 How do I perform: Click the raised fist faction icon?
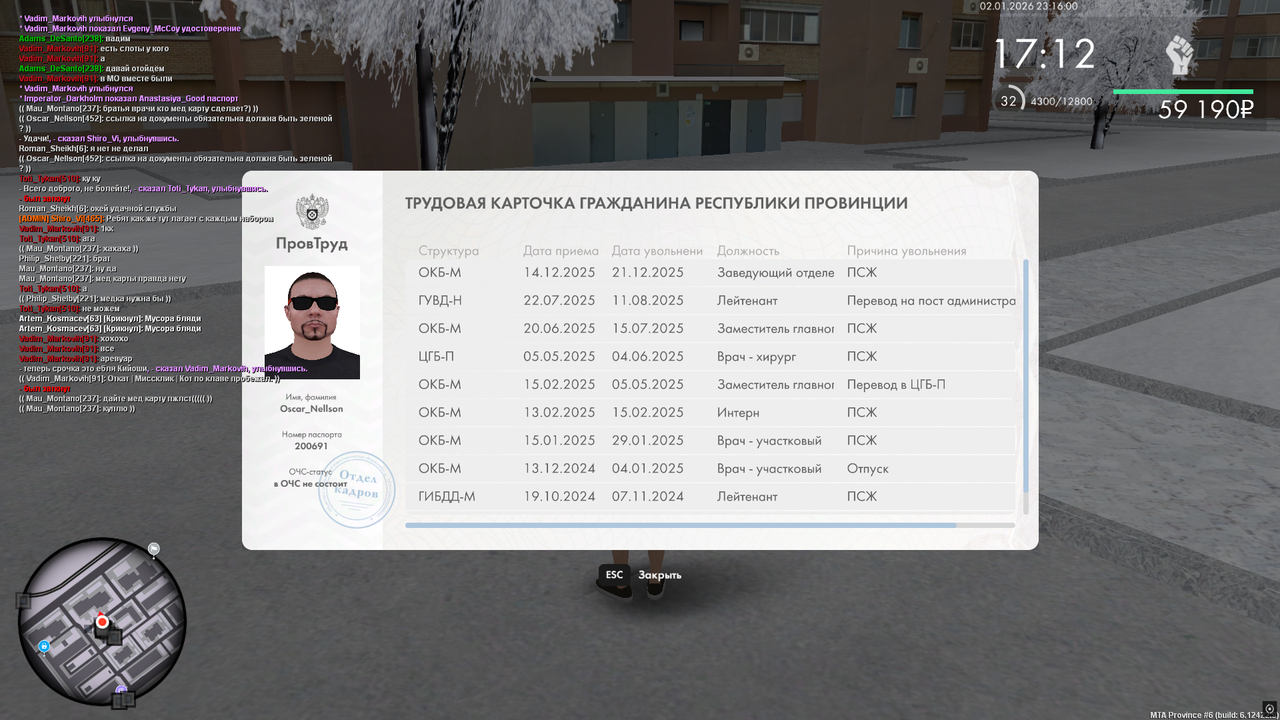click(1180, 54)
